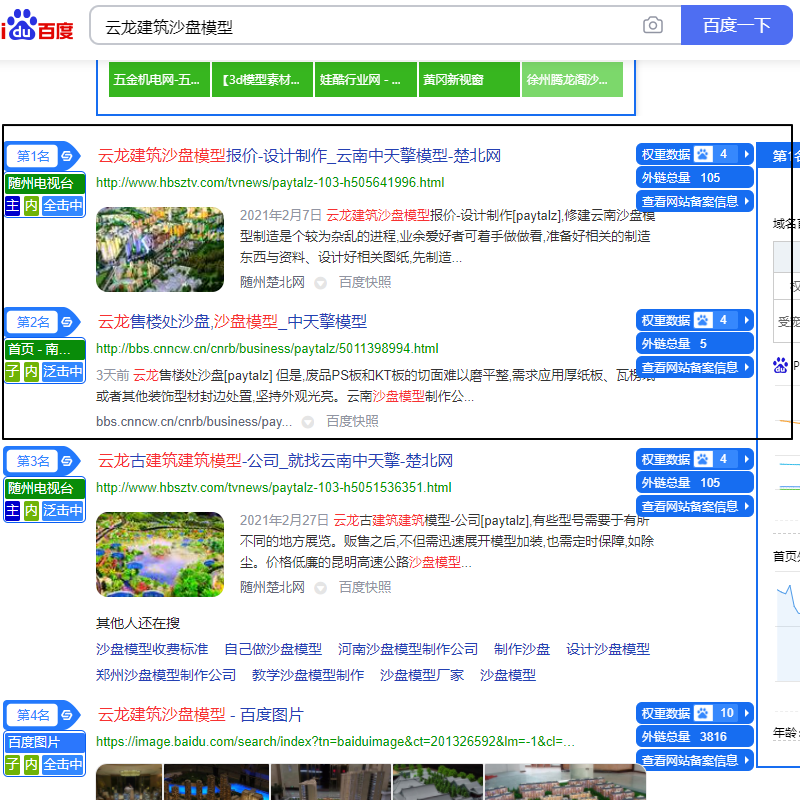Select the 徐州腾龙阁沙 green tab
The height and width of the screenshot is (800, 800).
[x=572, y=80]
